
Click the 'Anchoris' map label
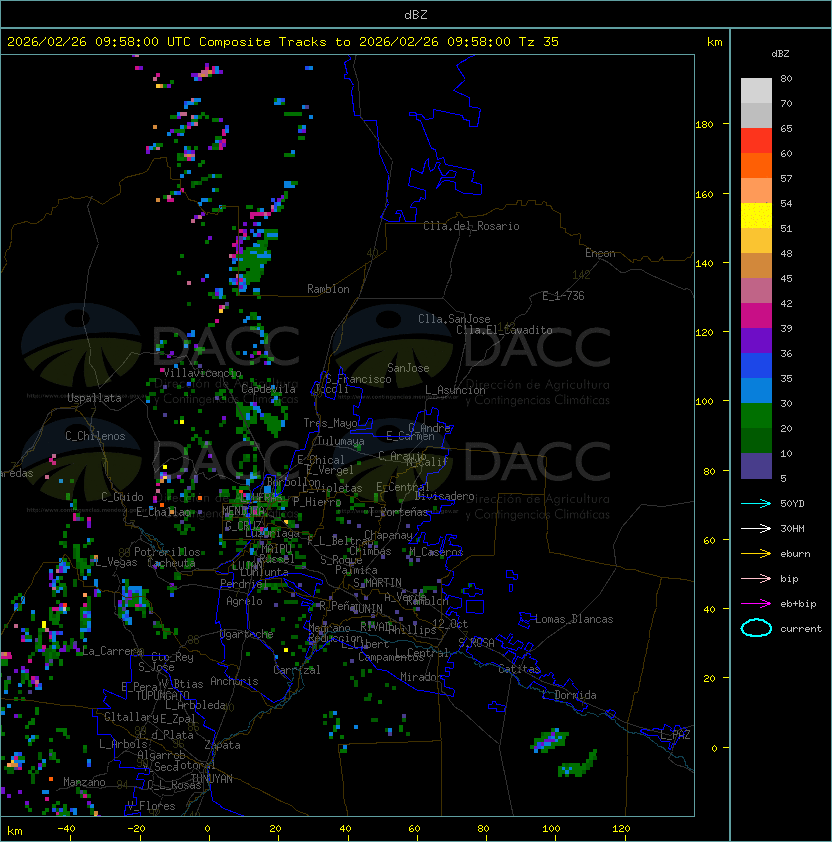point(234,681)
